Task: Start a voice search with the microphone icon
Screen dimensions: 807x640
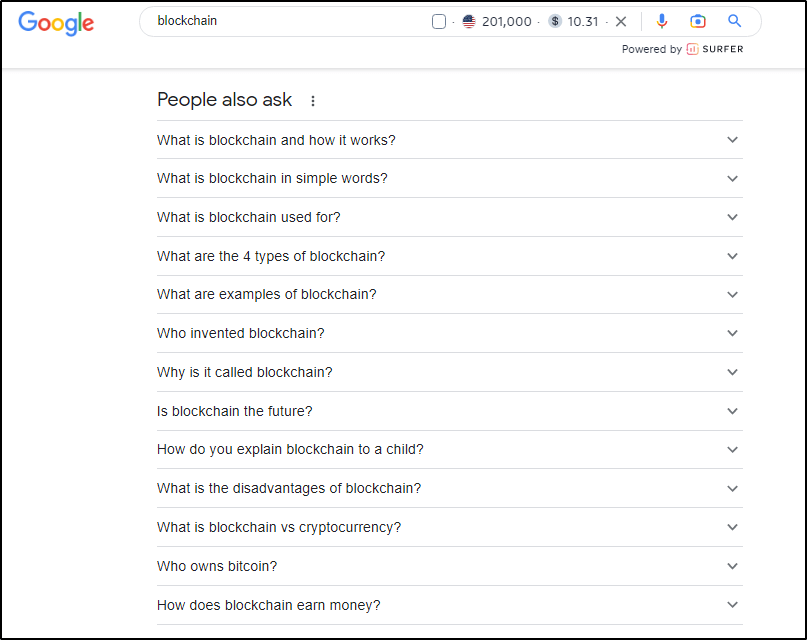Action: [x=662, y=21]
